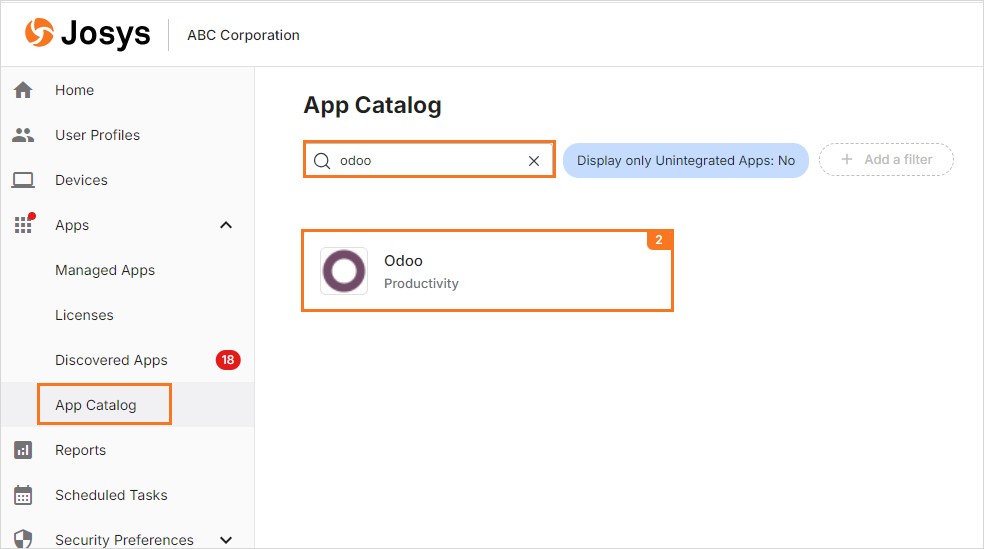The height and width of the screenshot is (549, 984).
Task: Go to User Profiles
Action: [97, 135]
